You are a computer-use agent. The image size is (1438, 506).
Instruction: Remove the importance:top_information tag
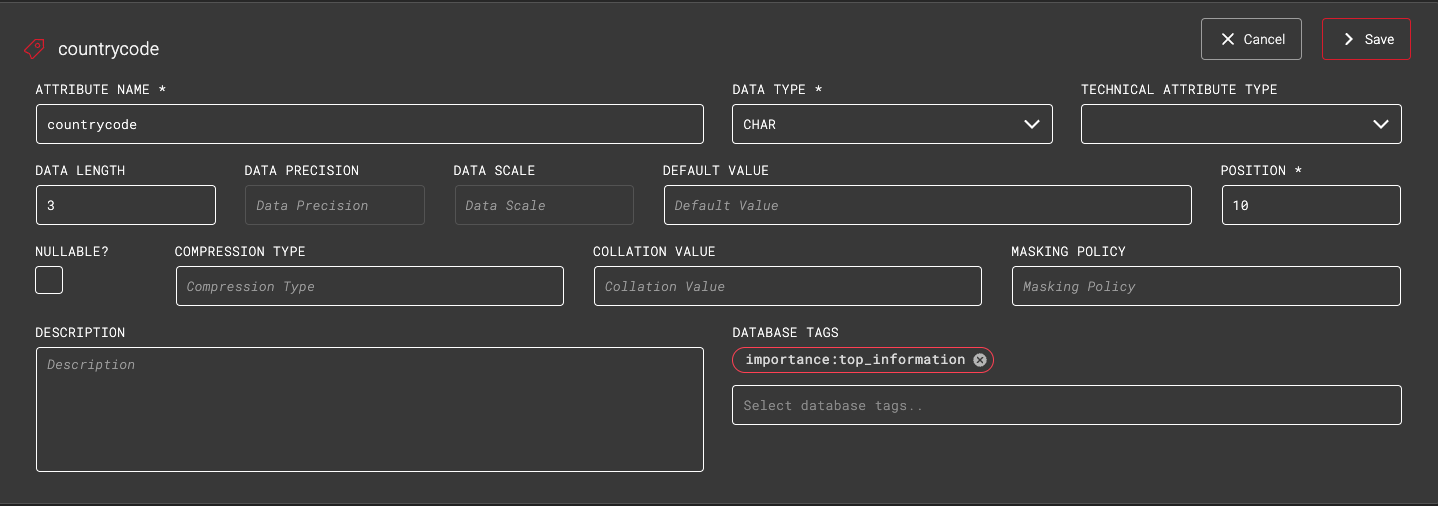coord(980,360)
